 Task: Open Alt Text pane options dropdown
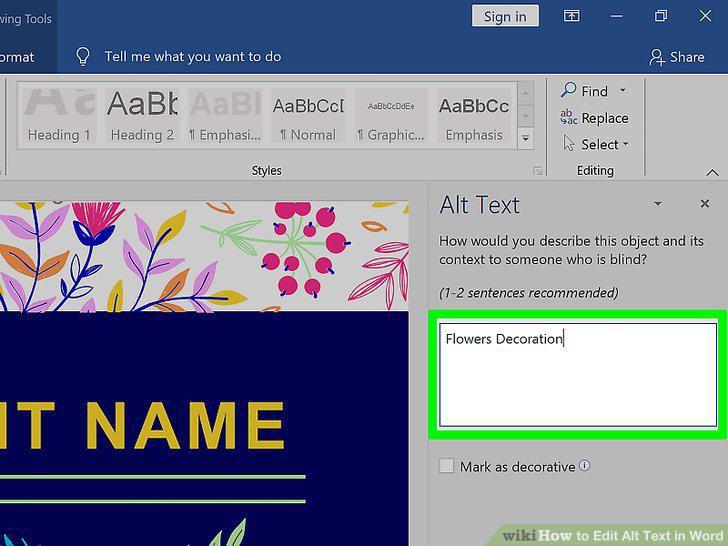coord(658,203)
